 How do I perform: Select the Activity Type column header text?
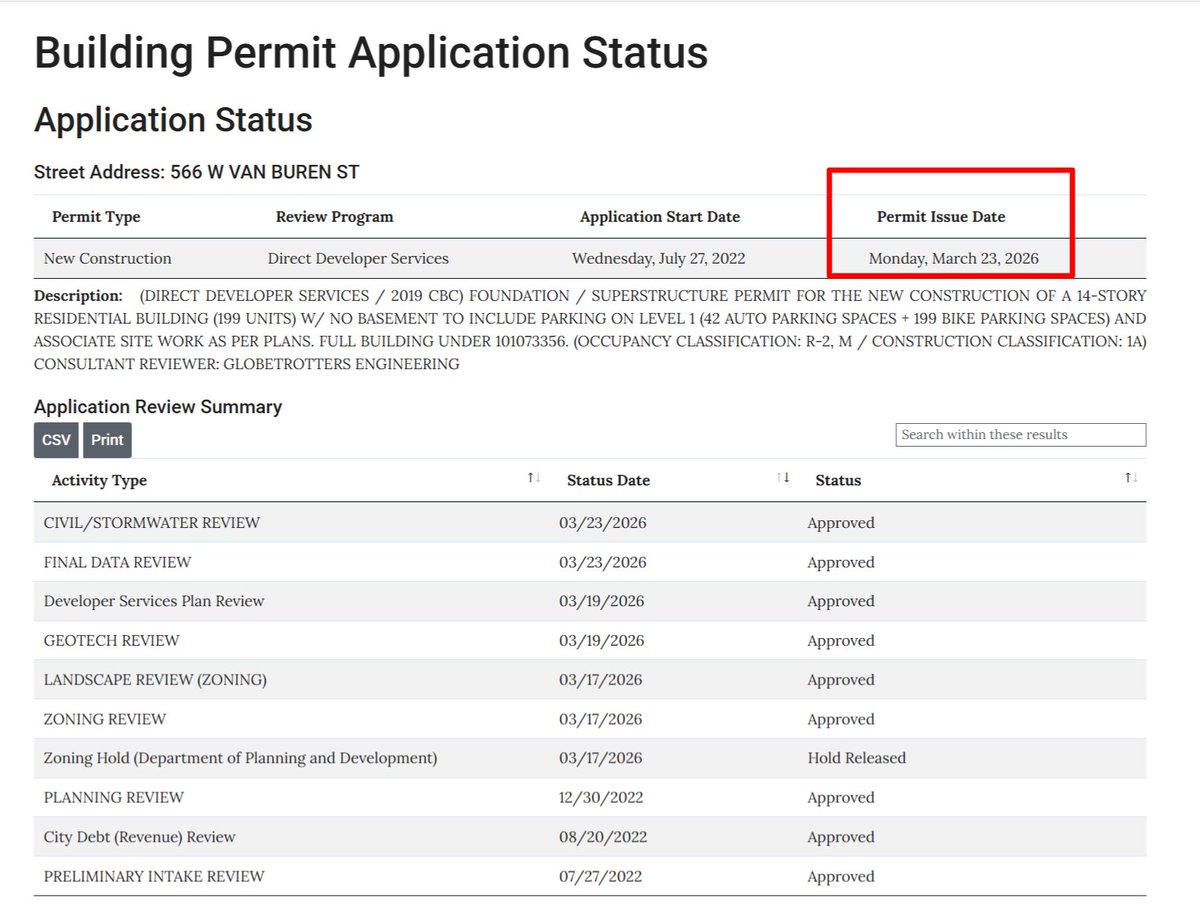tap(99, 481)
